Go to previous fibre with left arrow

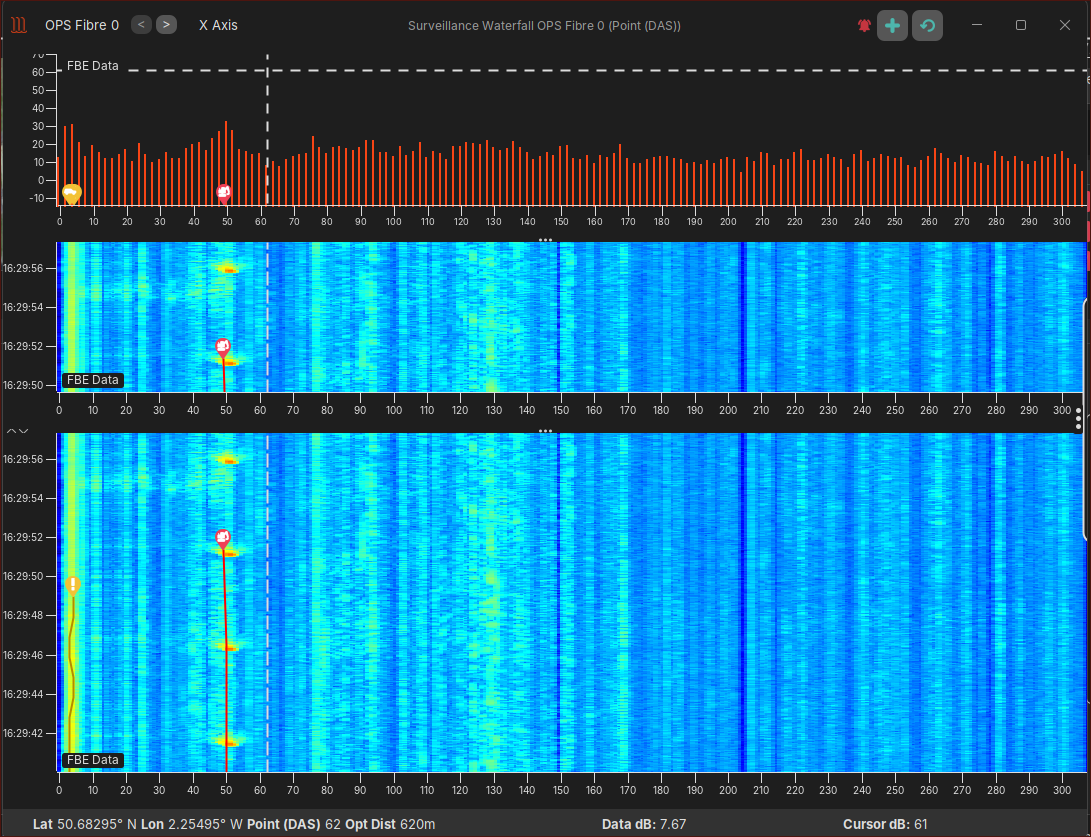141,24
